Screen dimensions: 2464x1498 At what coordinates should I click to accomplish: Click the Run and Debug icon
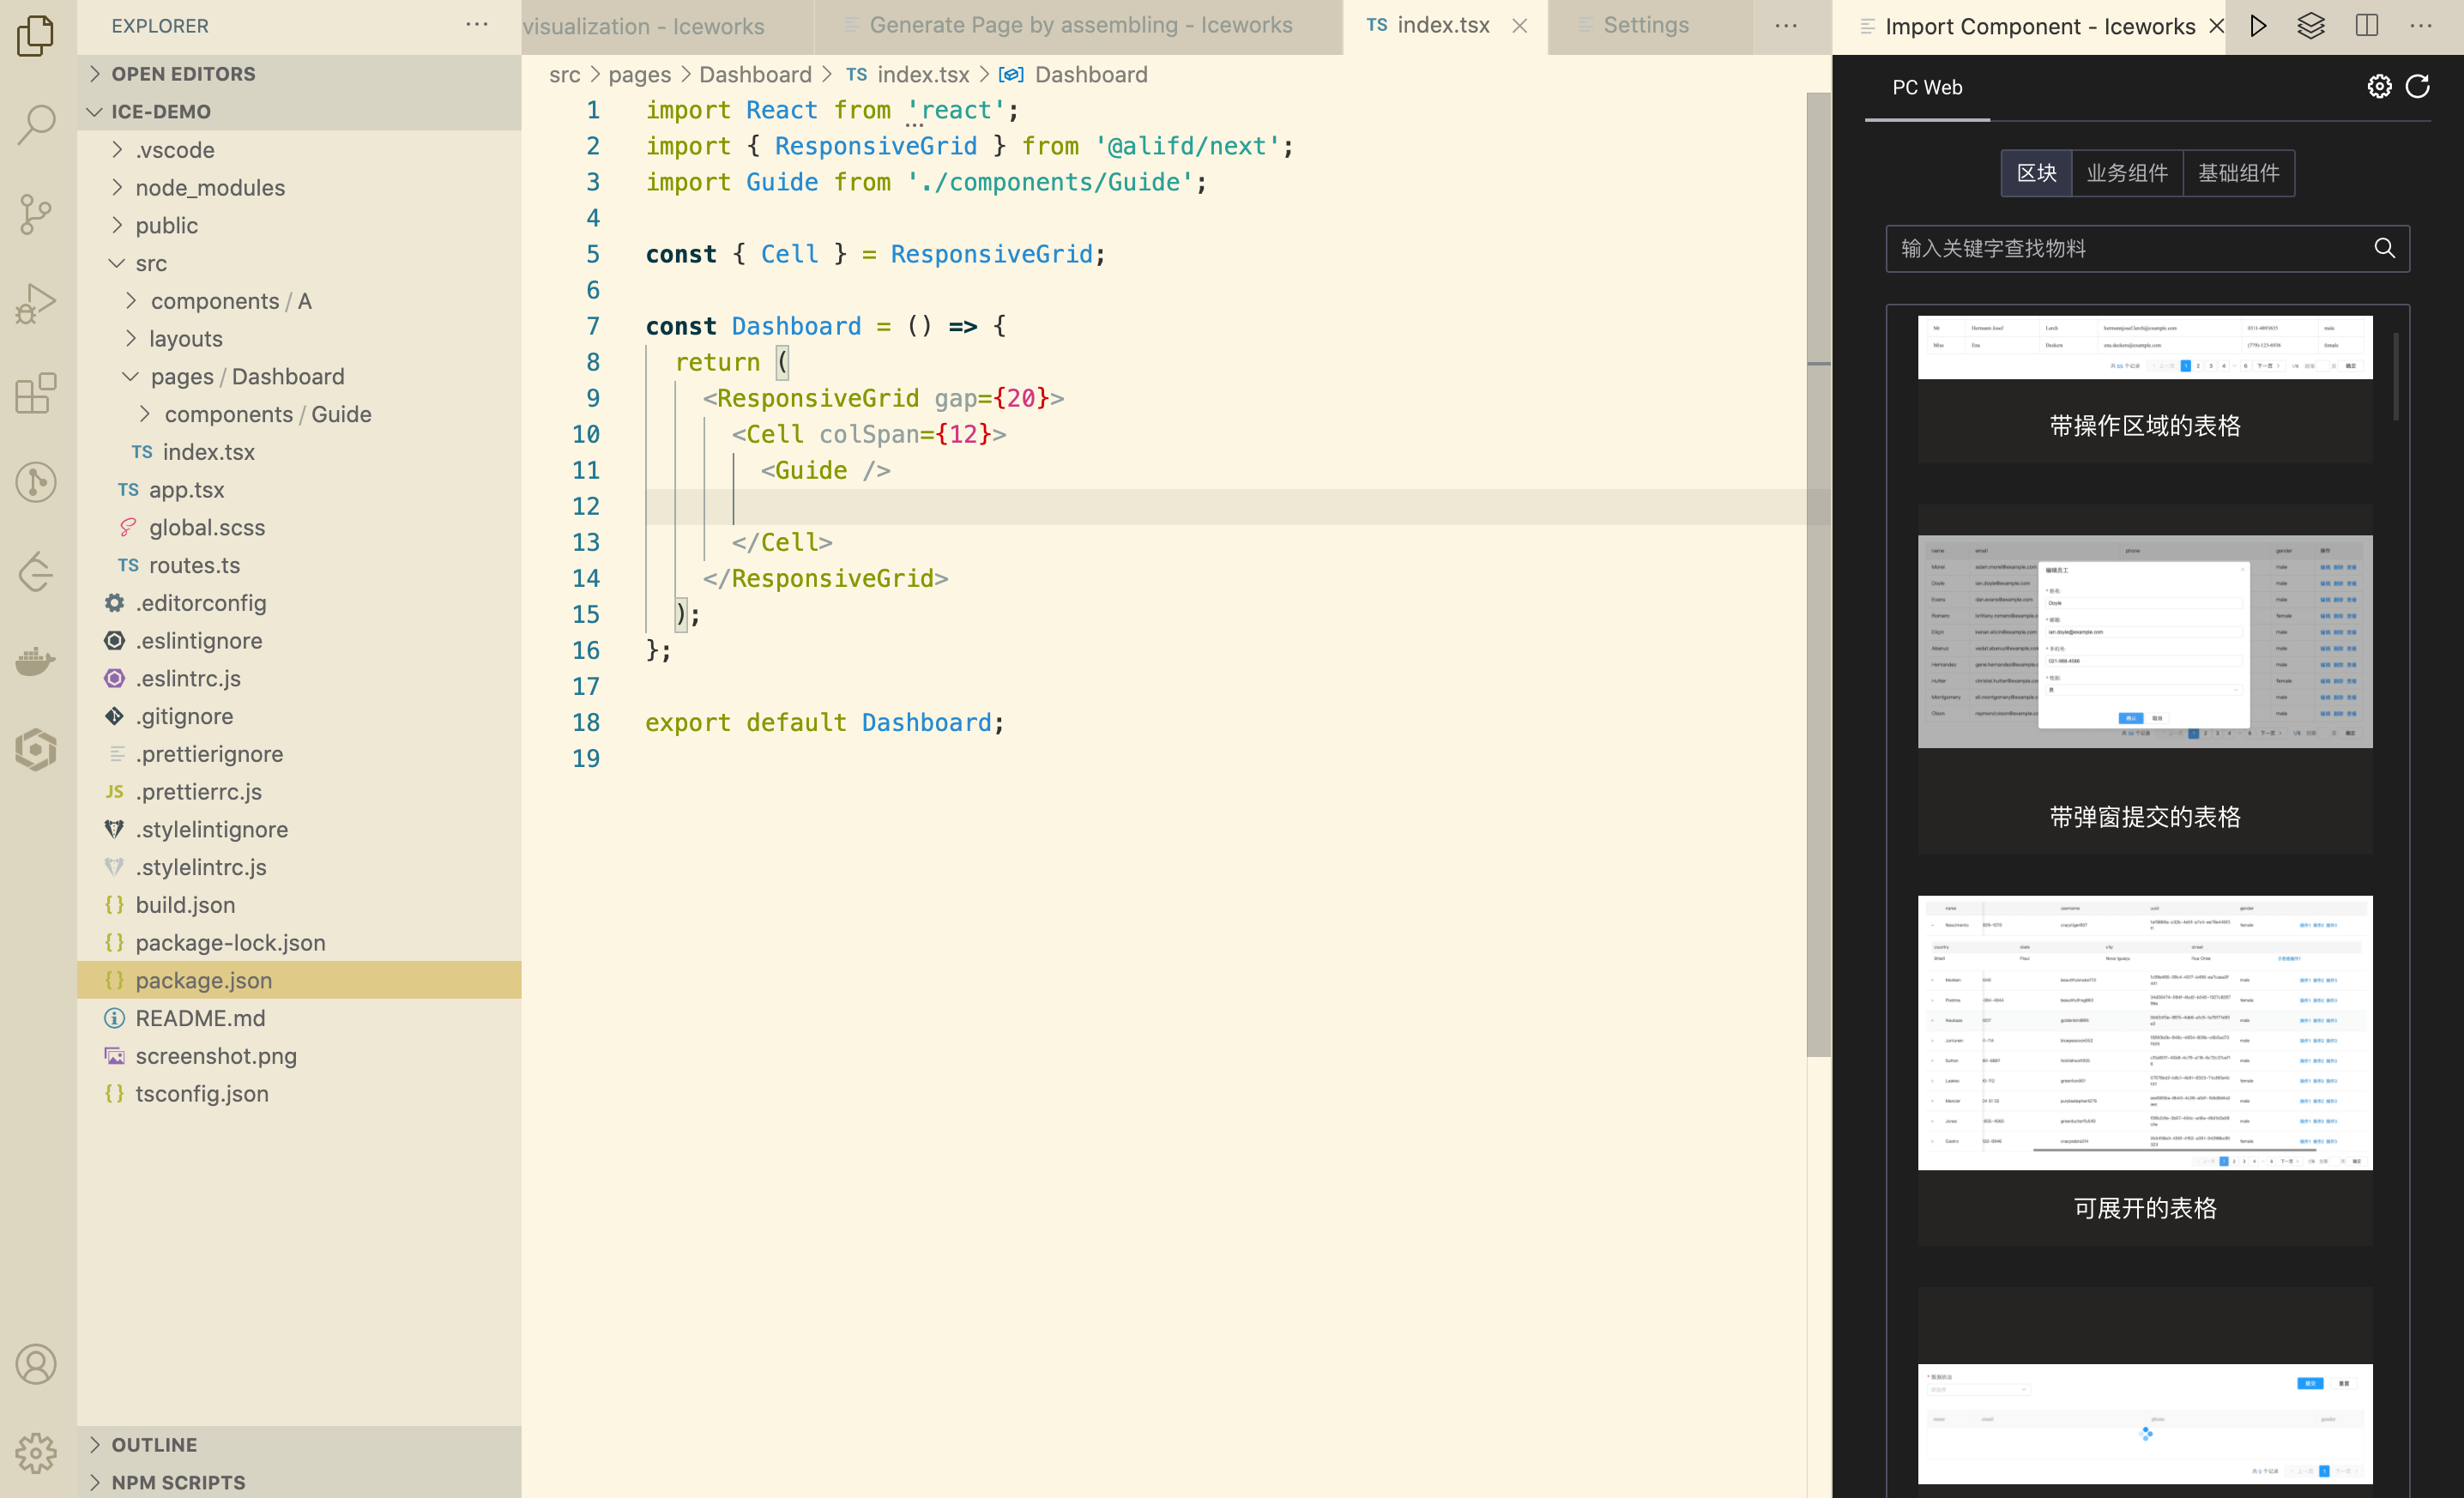click(x=36, y=303)
